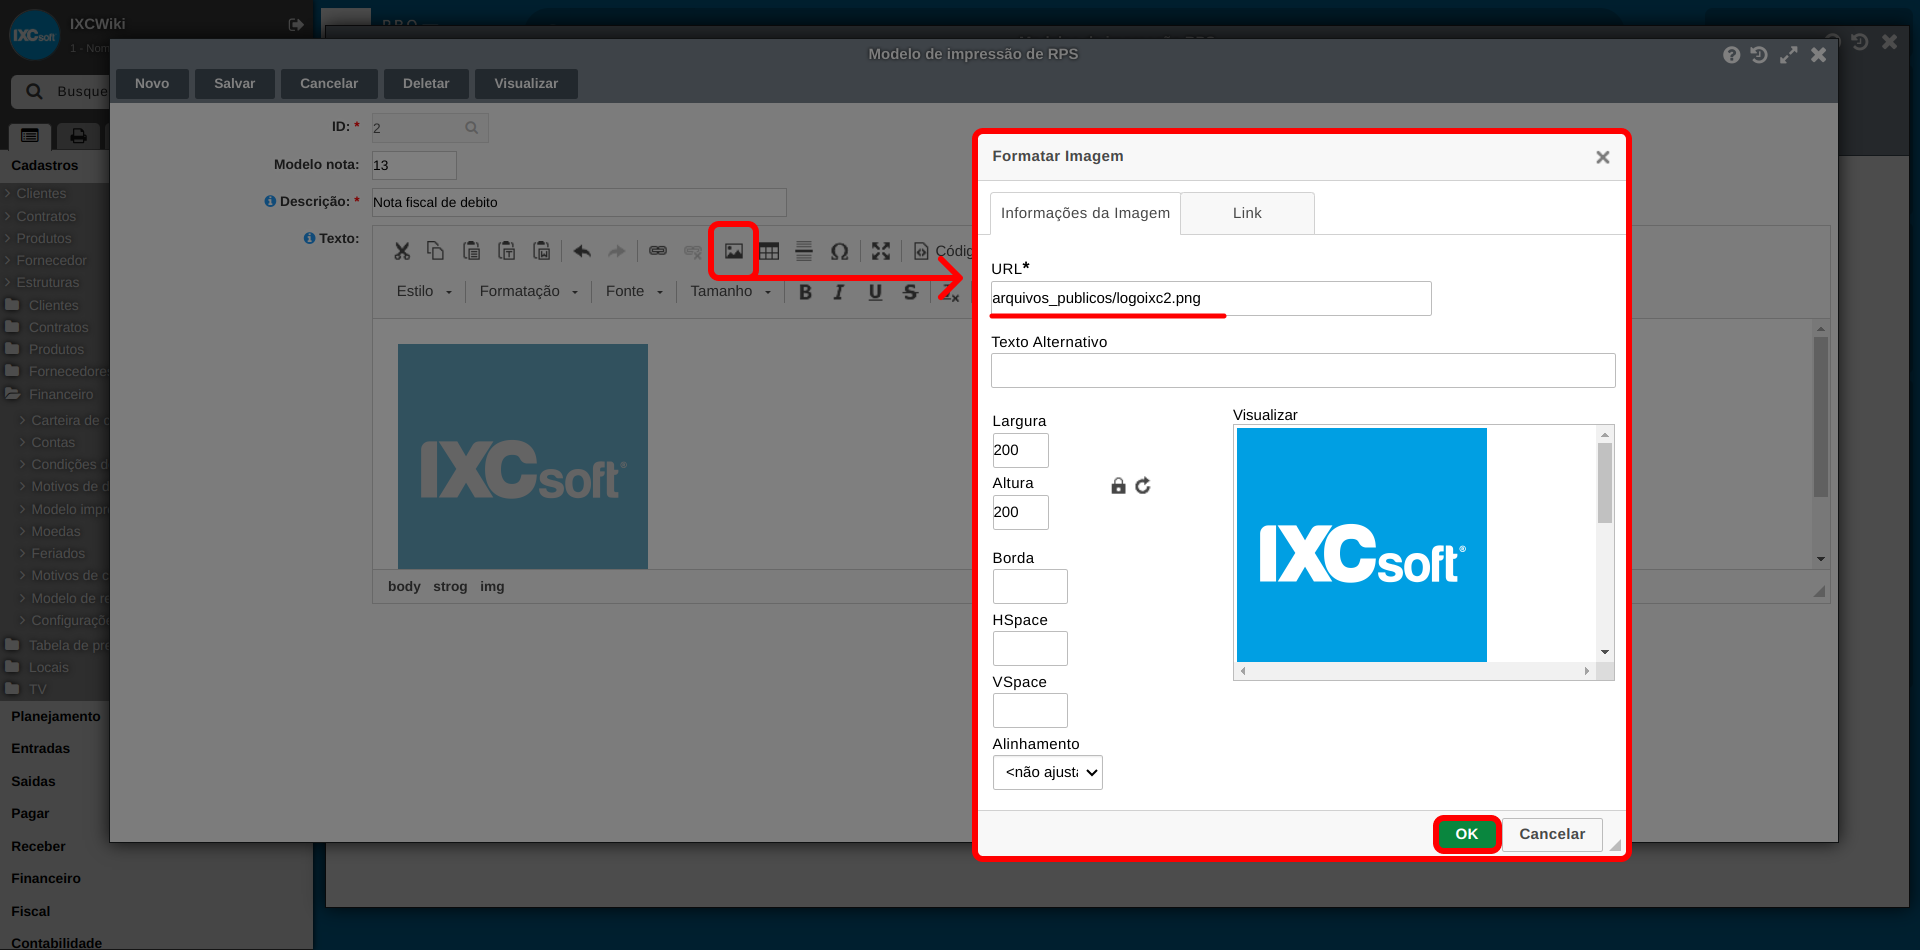This screenshot has width=1920, height=950.
Task: Open the Formatação dropdown
Action: click(528, 291)
